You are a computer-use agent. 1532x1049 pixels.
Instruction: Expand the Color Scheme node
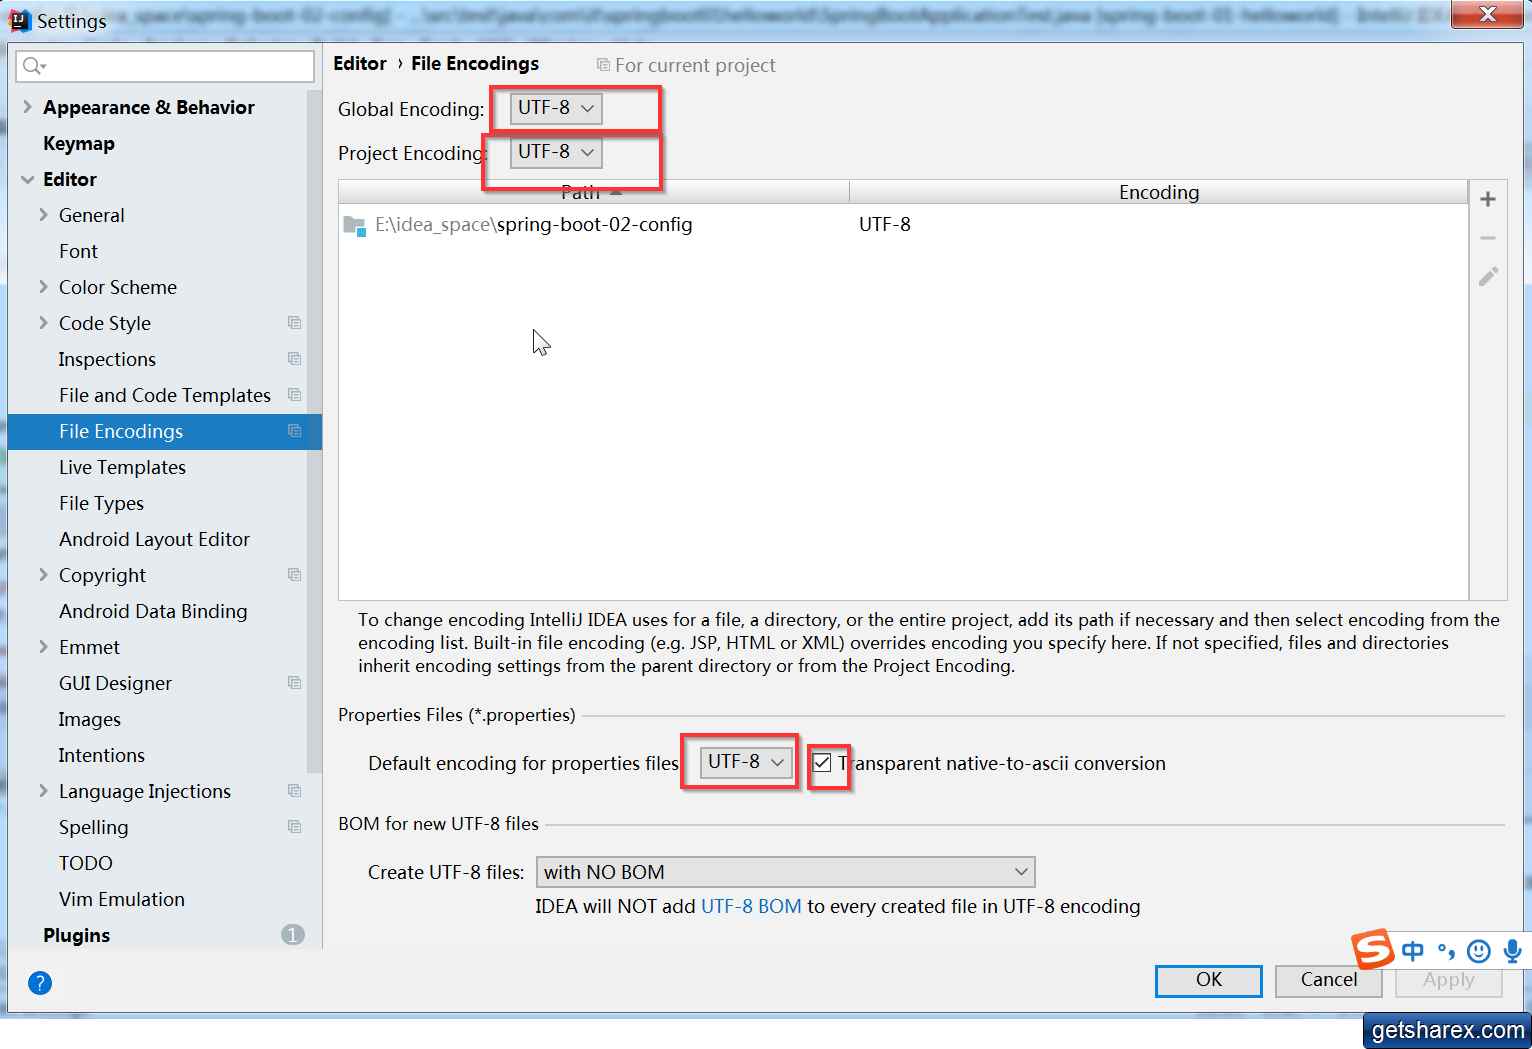(x=43, y=287)
